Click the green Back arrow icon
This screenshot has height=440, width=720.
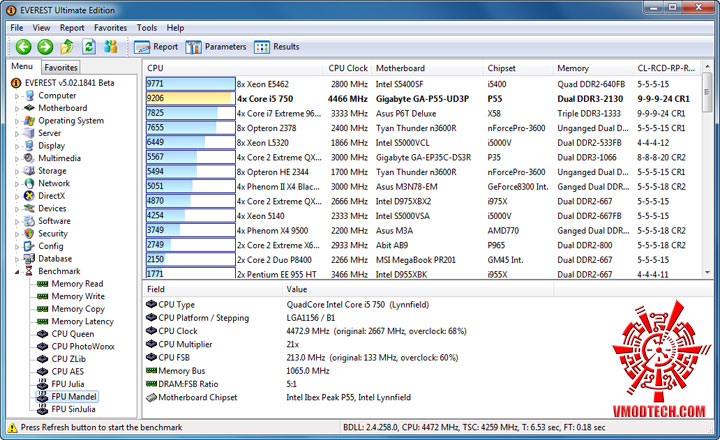coord(23,46)
